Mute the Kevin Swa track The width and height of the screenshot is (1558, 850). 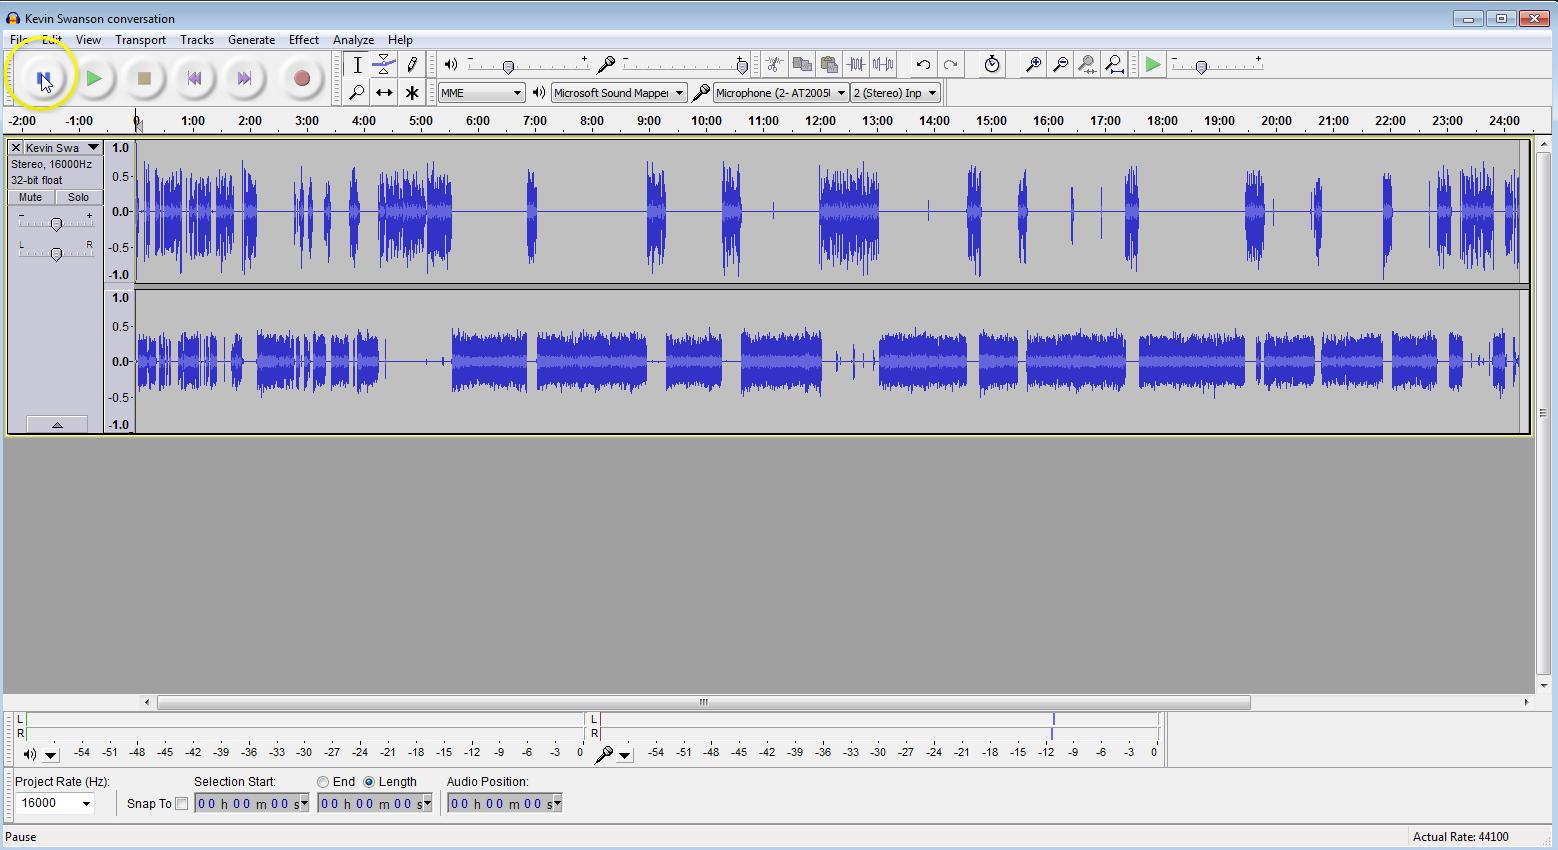[x=30, y=197]
